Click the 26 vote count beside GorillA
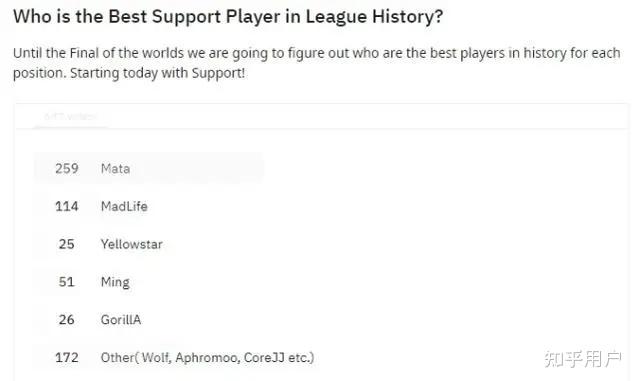Image resolution: width=640 pixels, height=381 pixels. tap(67, 320)
